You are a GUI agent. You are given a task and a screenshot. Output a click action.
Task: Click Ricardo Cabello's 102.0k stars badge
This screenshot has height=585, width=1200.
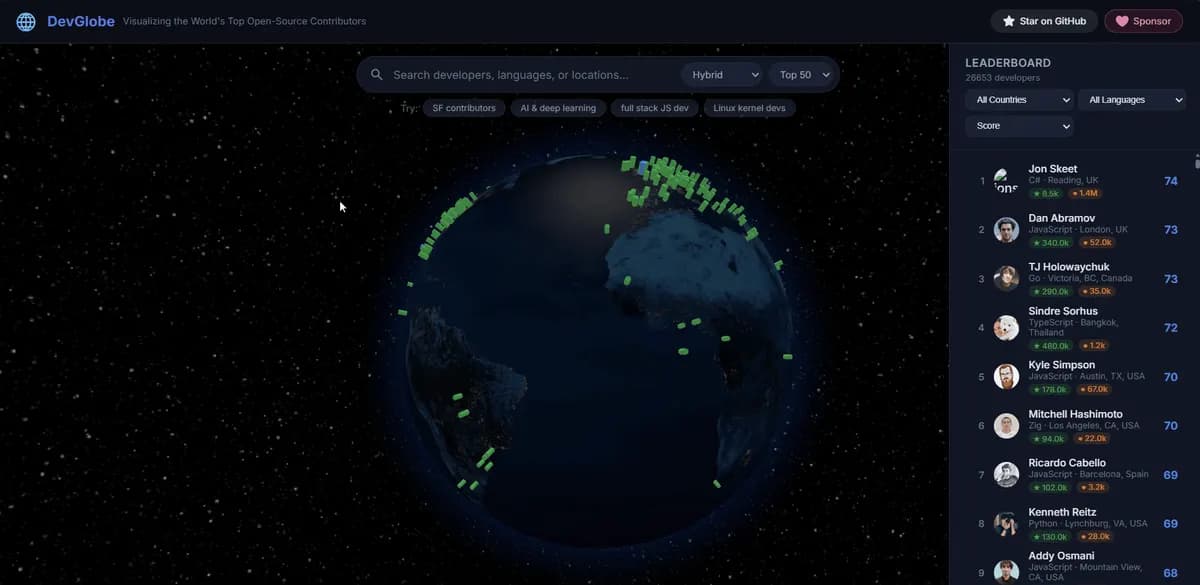point(1051,487)
